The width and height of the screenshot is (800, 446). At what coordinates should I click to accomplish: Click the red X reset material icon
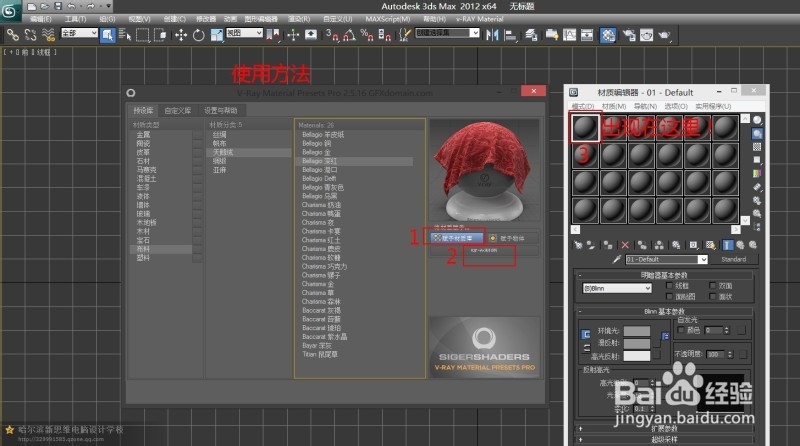pyautogui.click(x=626, y=244)
